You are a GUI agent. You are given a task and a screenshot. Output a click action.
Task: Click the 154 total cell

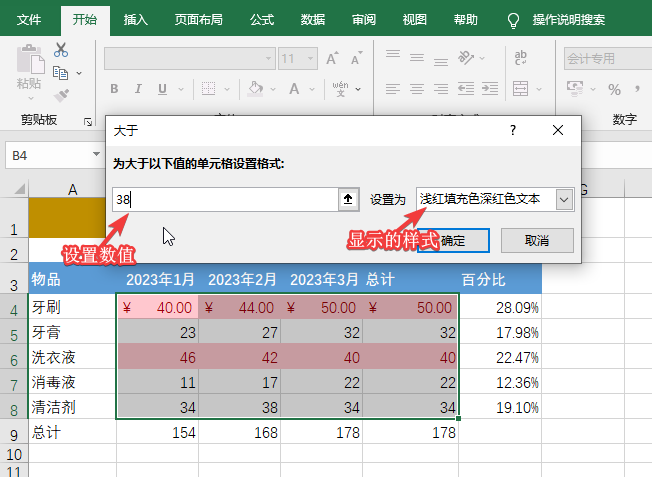(157, 433)
